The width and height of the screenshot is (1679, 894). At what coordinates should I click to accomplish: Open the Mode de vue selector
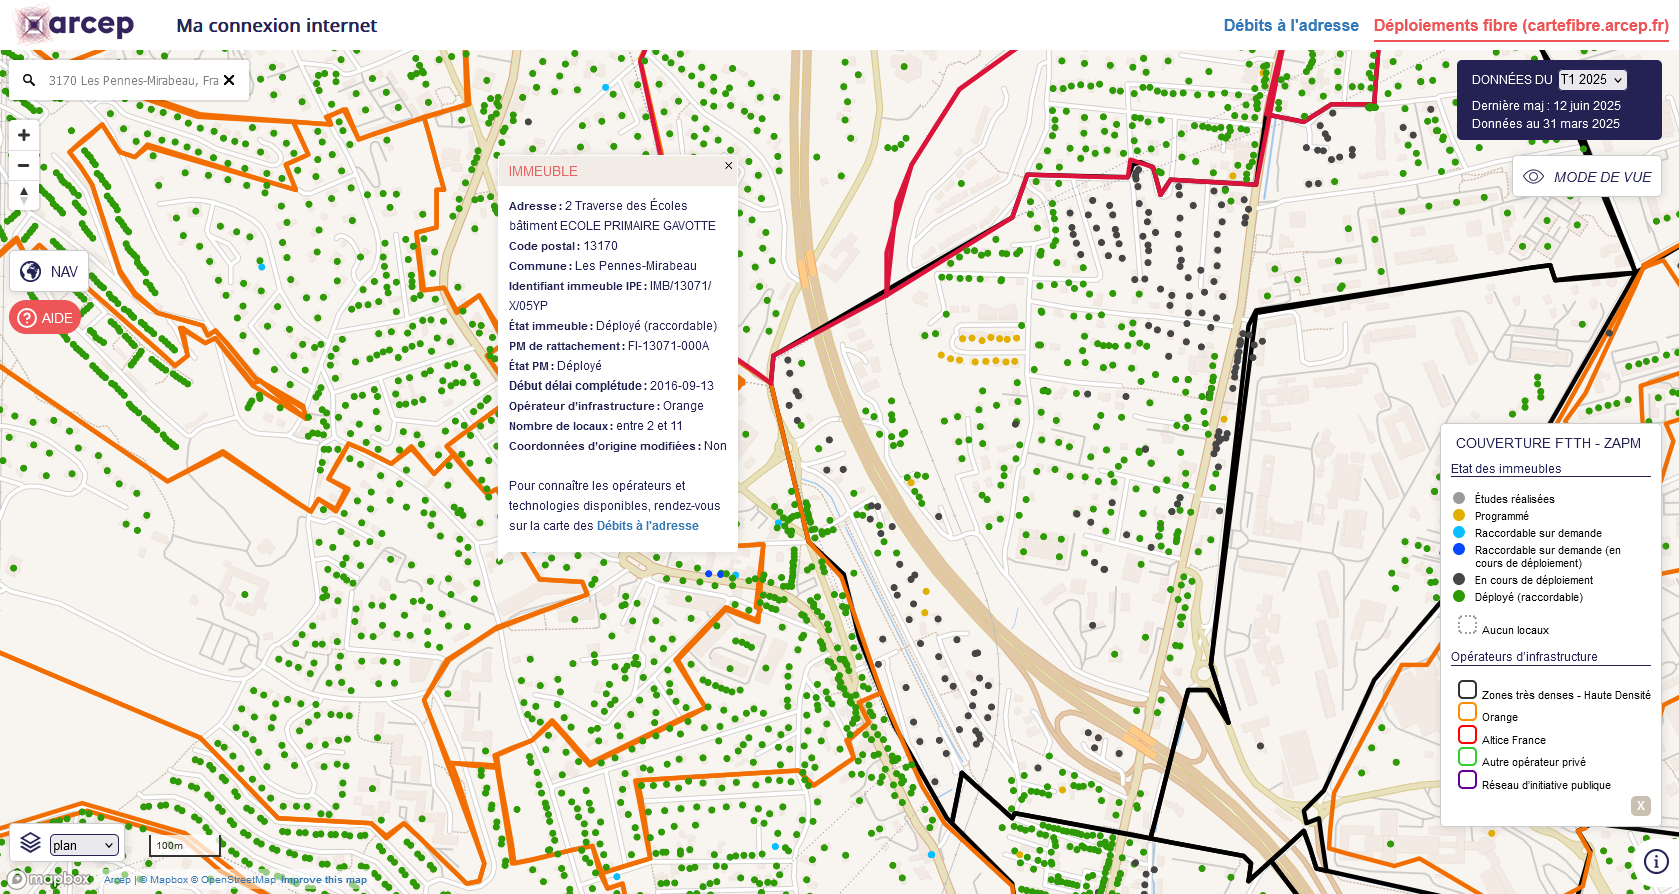coord(1587,177)
